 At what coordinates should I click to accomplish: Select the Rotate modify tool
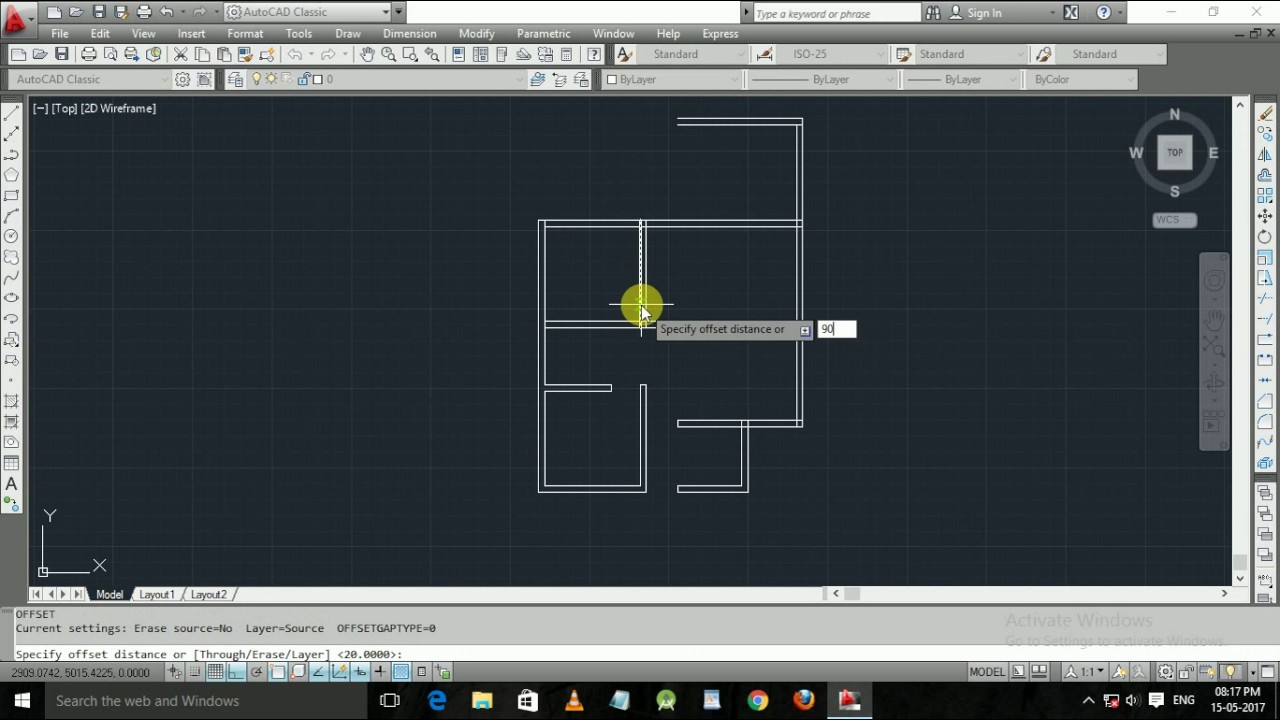pyautogui.click(x=1265, y=237)
